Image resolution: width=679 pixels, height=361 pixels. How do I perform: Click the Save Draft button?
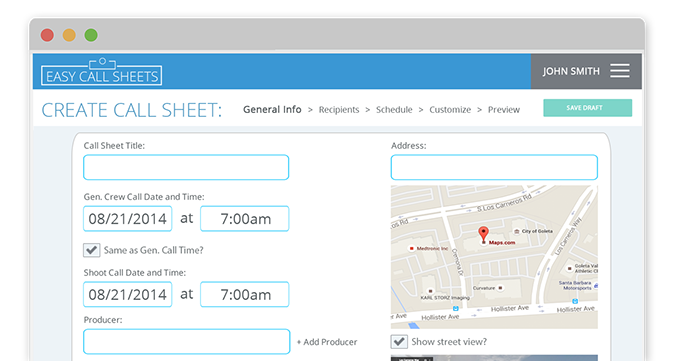588,108
